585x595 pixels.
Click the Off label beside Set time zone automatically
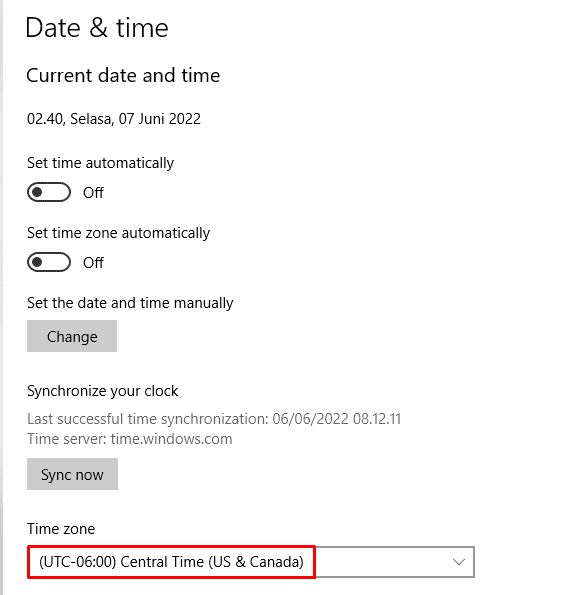(93, 263)
